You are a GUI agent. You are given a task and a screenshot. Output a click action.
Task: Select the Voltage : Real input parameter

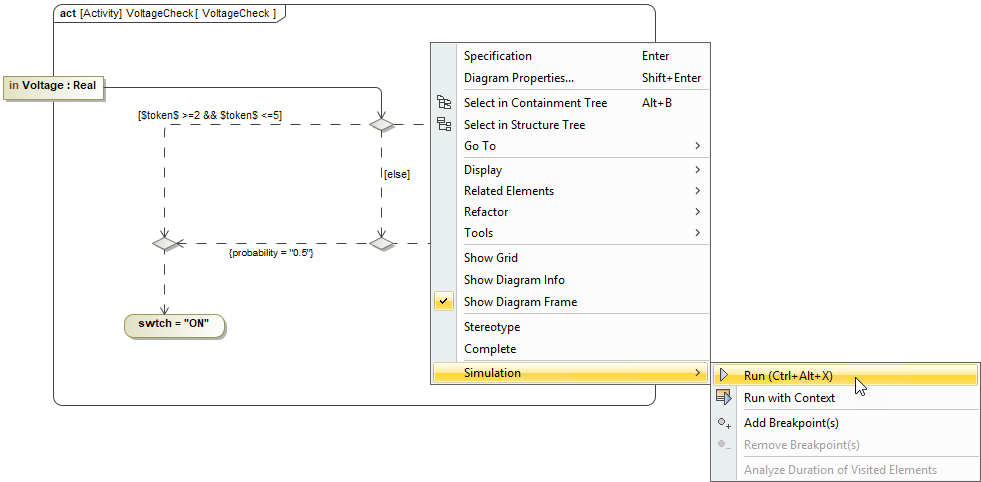point(54,86)
